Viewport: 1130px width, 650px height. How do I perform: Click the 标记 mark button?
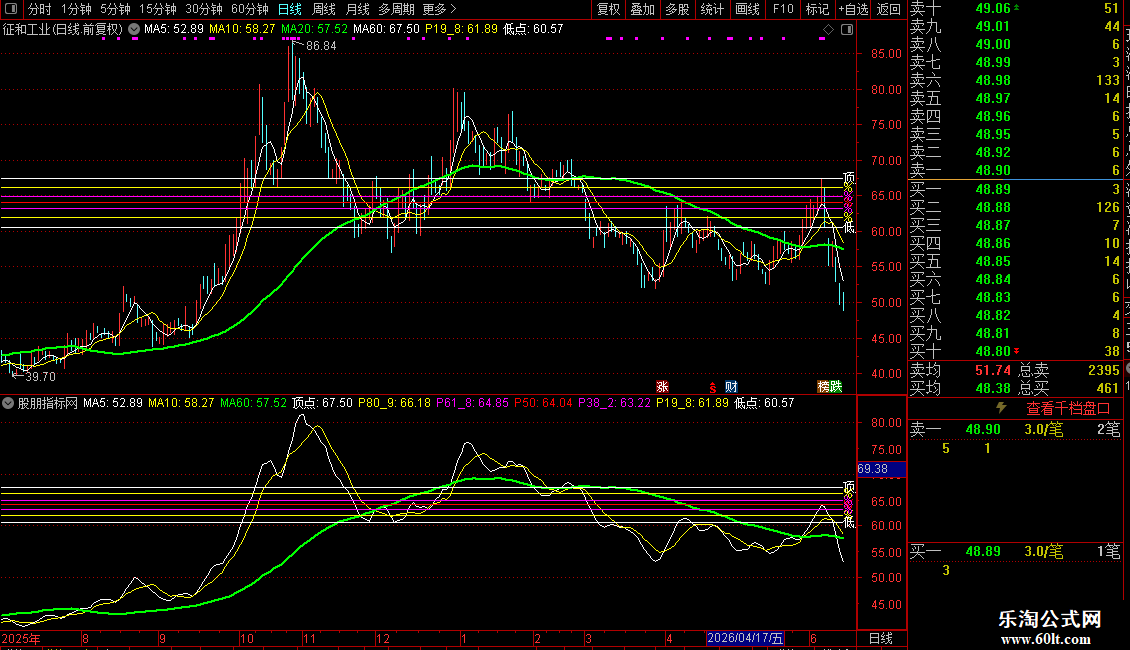(817, 9)
